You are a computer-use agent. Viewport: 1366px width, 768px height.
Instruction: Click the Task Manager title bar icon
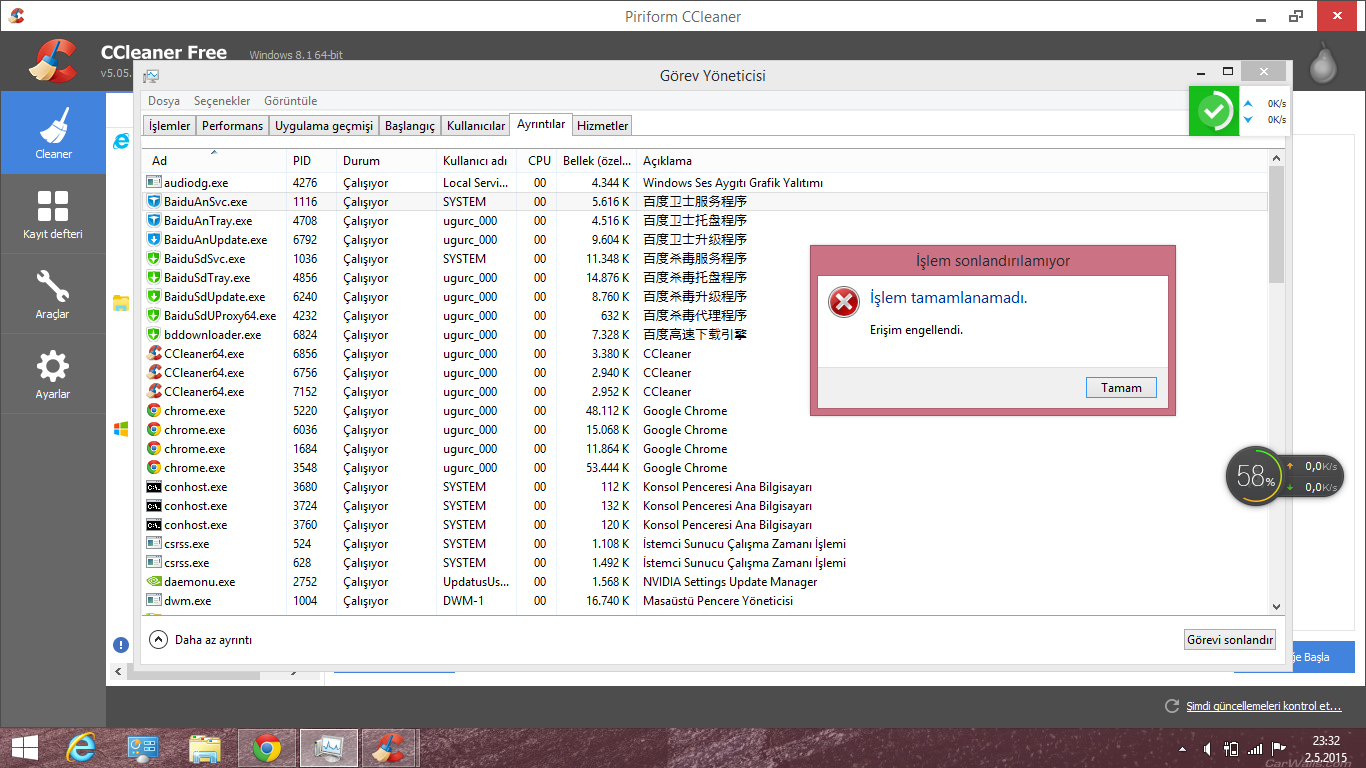pos(151,76)
